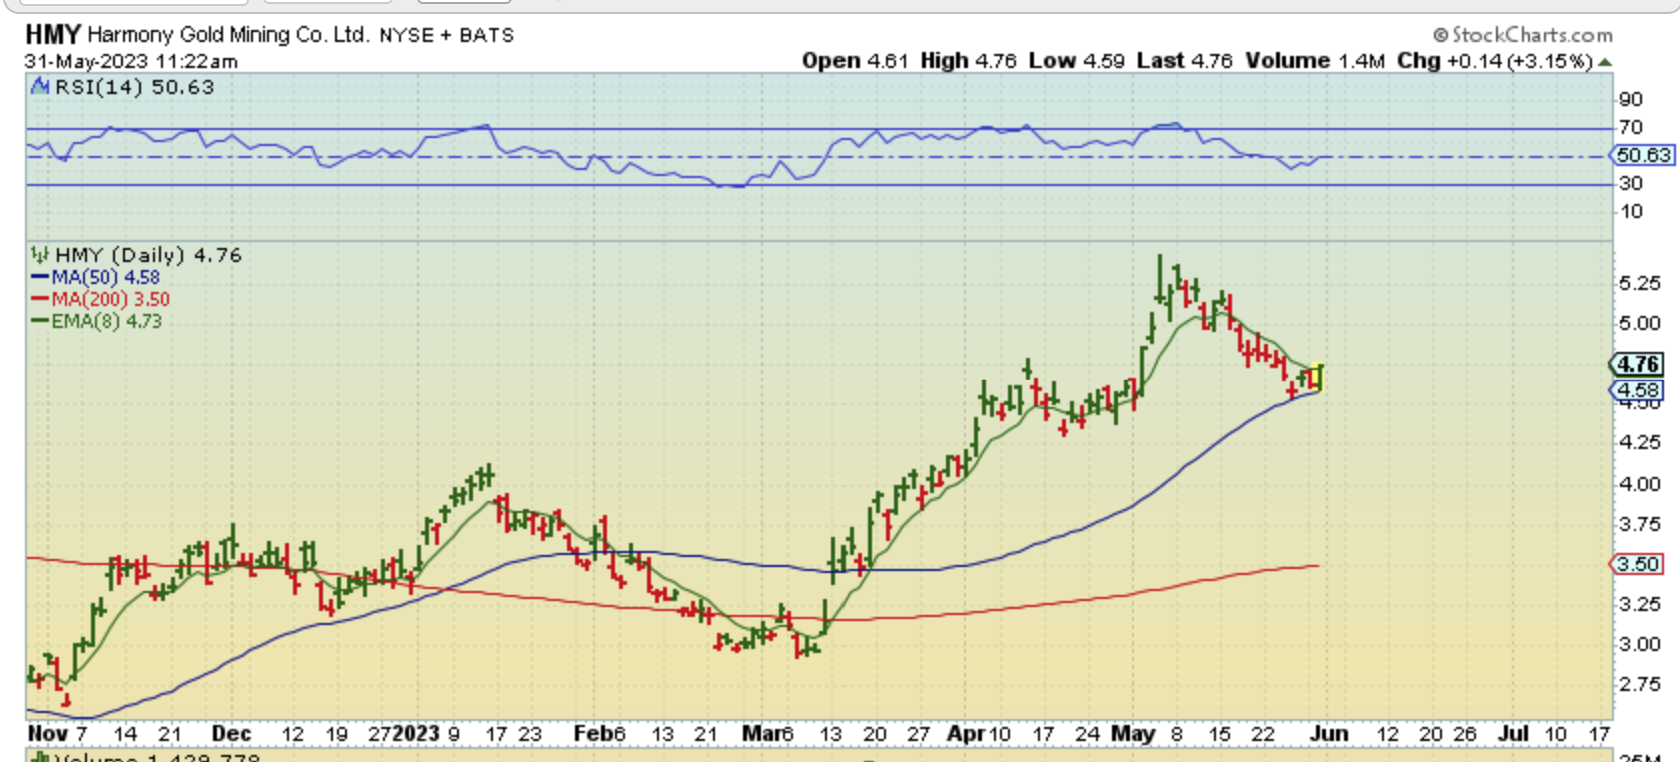Select the yellow-highlighted latest price candle
The image size is (1680, 762).
(x=1318, y=378)
